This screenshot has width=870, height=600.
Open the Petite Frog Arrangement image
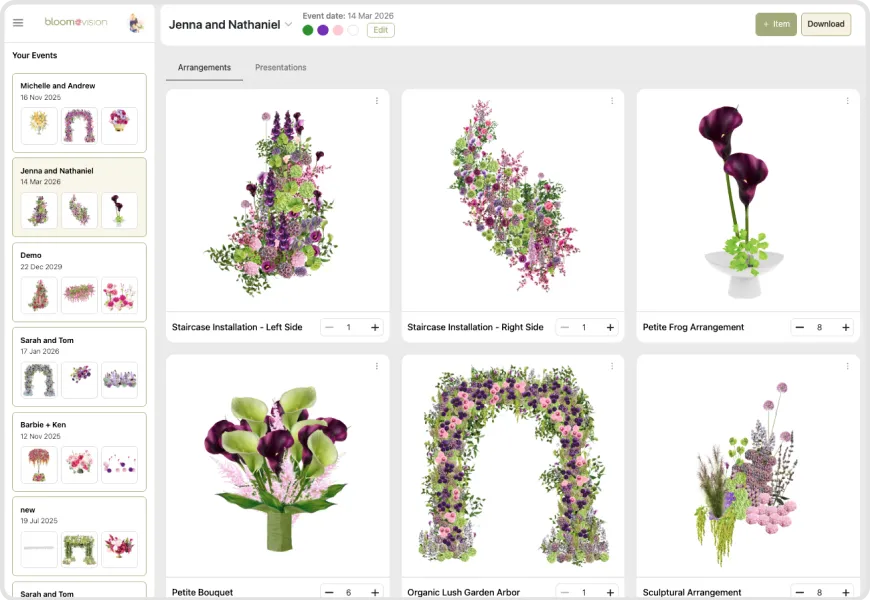(x=748, y=200)
